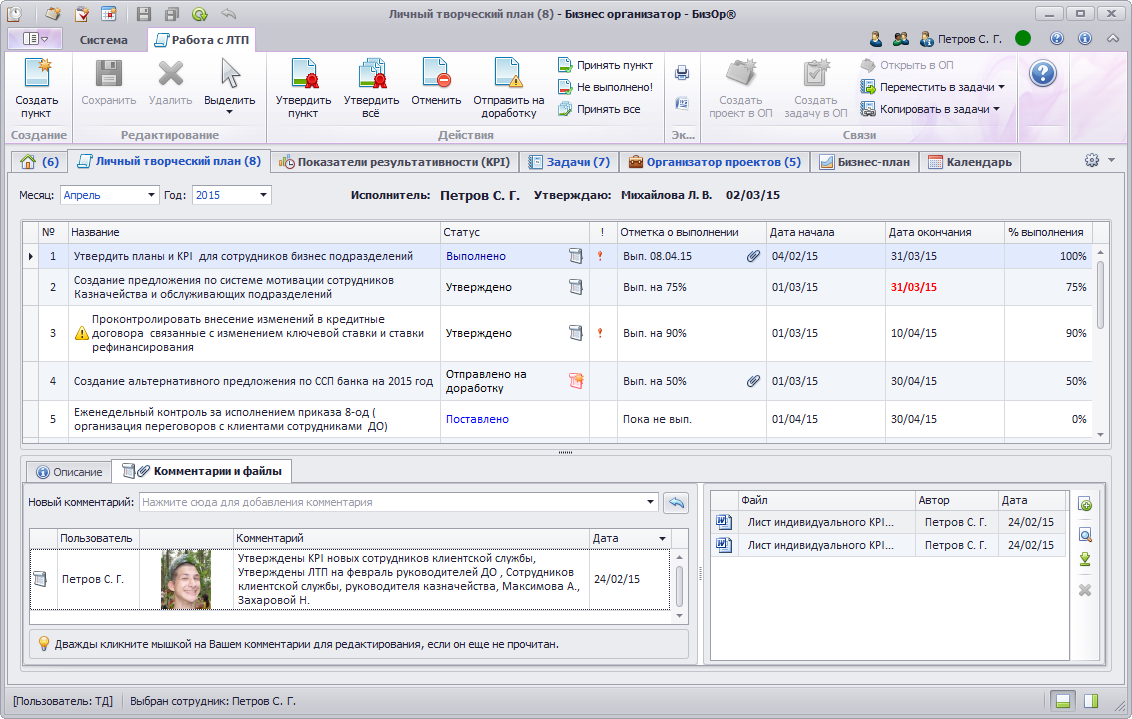Toggle the bottom panel layout button in status bar
The width and height of the screenshot is (1132, 719).
pos(1063,700)
